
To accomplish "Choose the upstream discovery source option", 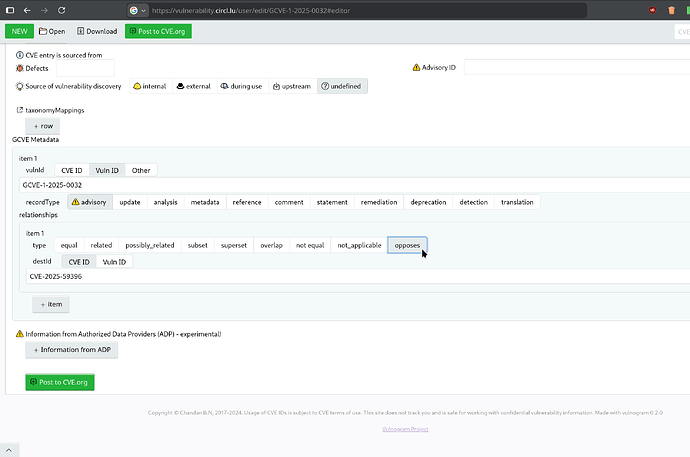I will coord(290,86).
